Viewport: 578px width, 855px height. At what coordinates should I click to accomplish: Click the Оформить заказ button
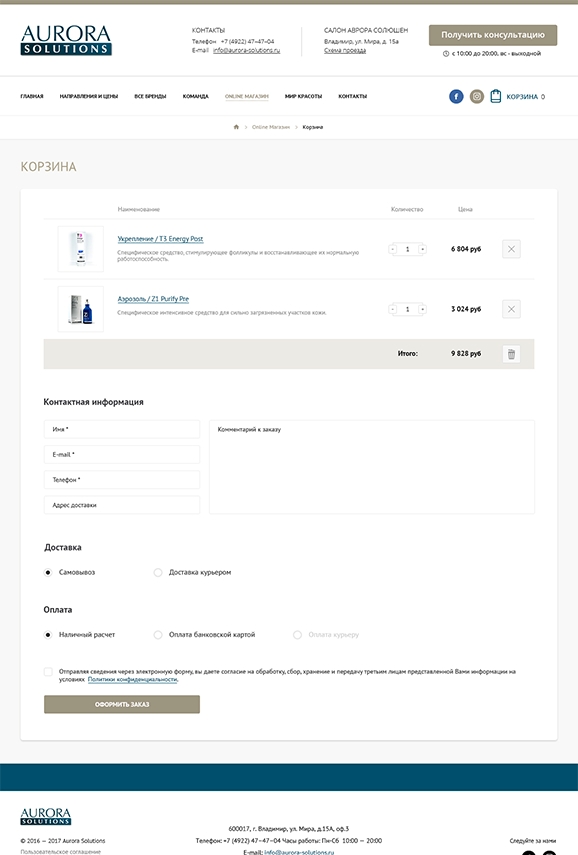[122, 705]
